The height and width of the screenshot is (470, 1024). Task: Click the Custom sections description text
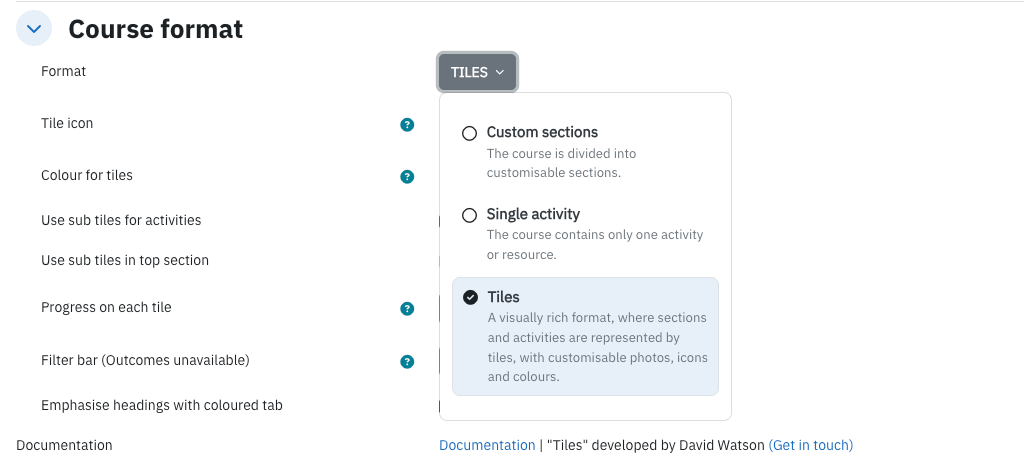pyautogui.click(x=561, y=163)
